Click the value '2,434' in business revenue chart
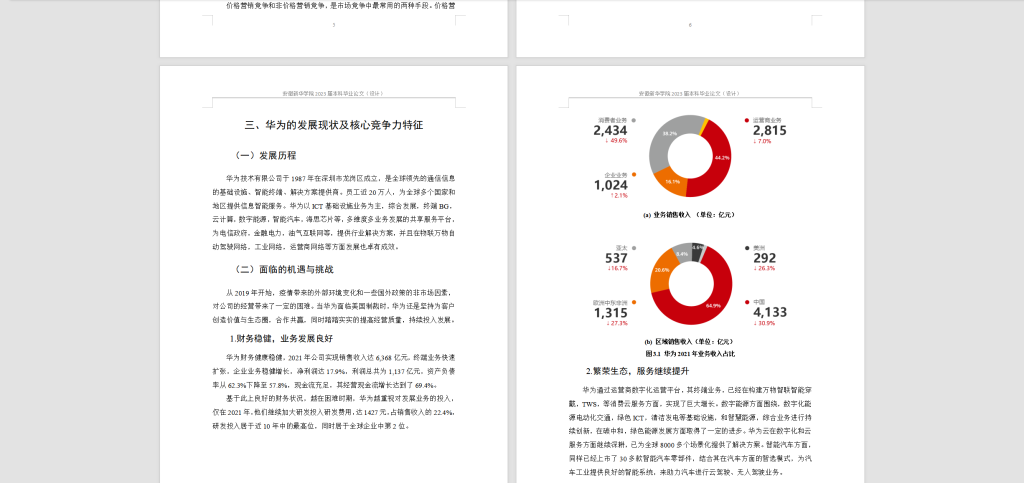 click(x=610, y=131)
